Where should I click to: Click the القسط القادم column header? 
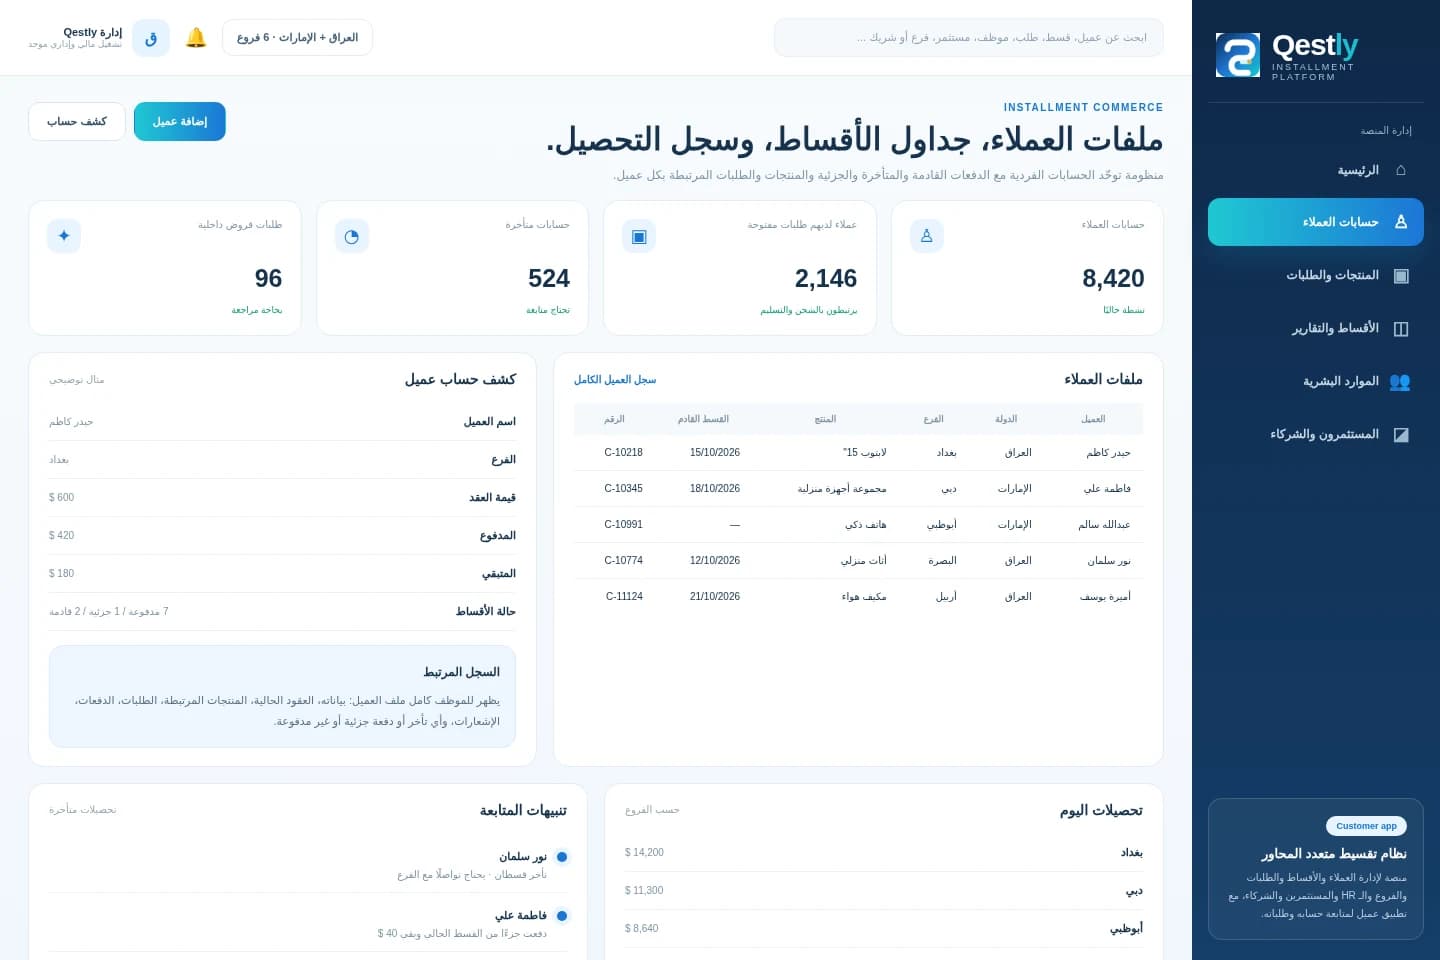tap(703, 419)
